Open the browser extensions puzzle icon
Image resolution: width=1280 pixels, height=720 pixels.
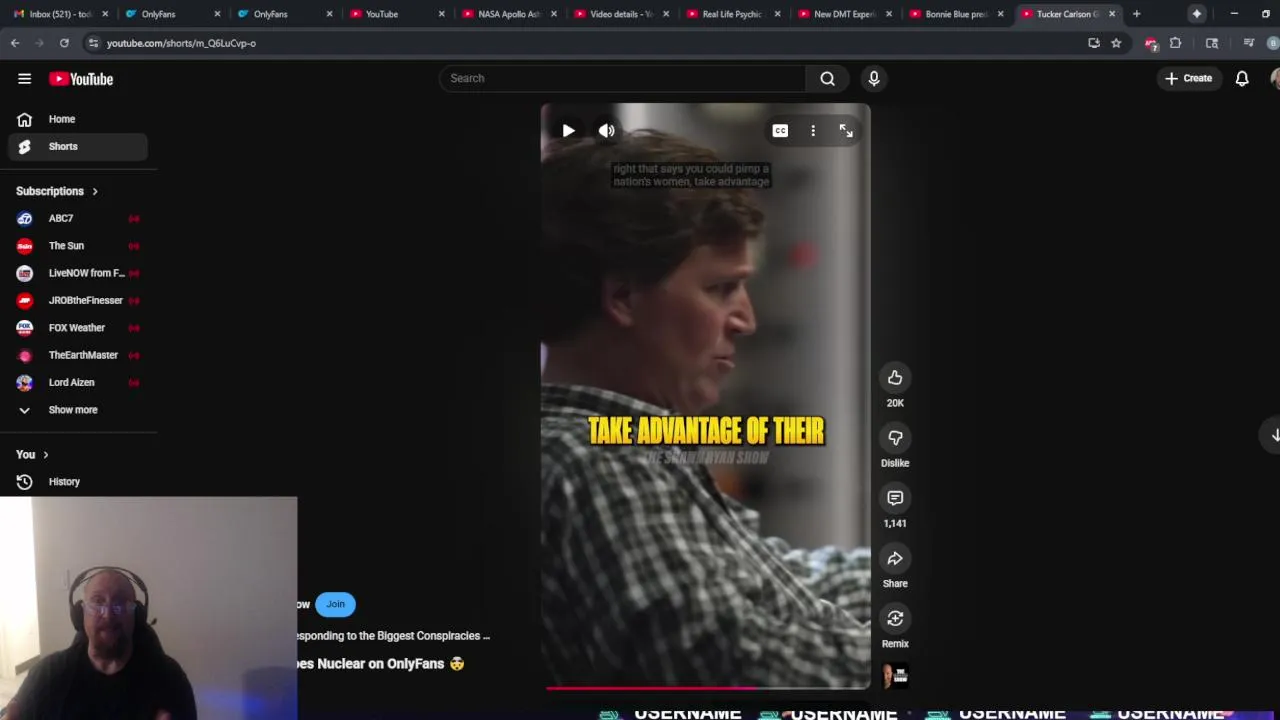point(1175,43)
